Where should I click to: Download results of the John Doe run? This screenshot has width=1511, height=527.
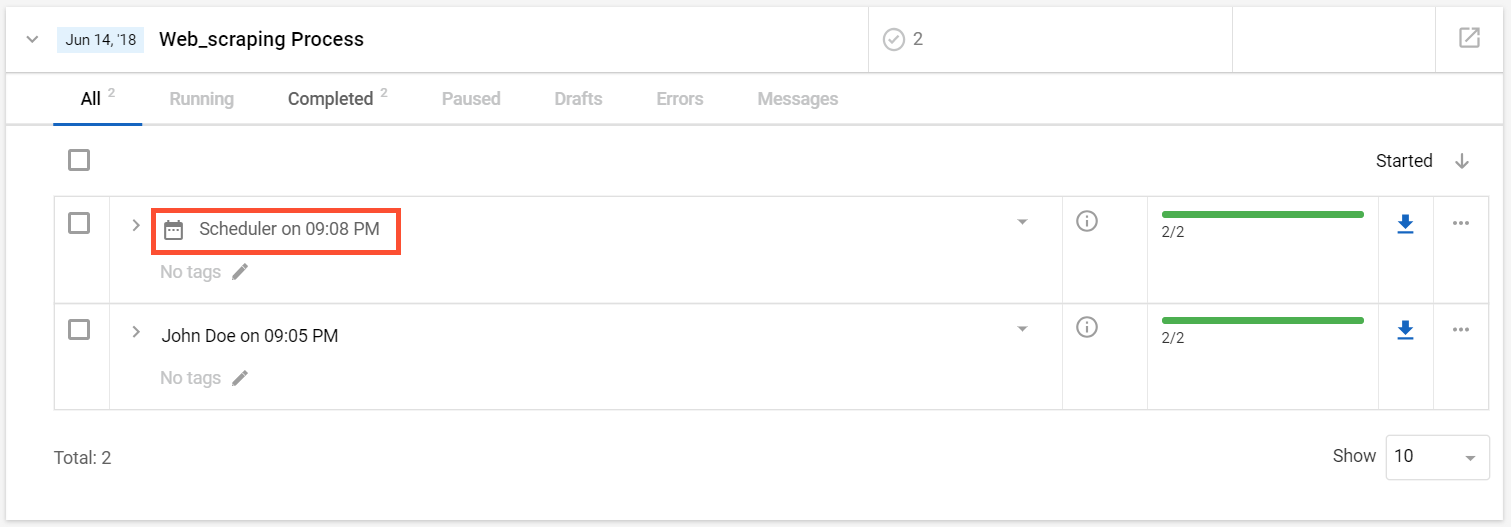click(x=1405, y=330)
